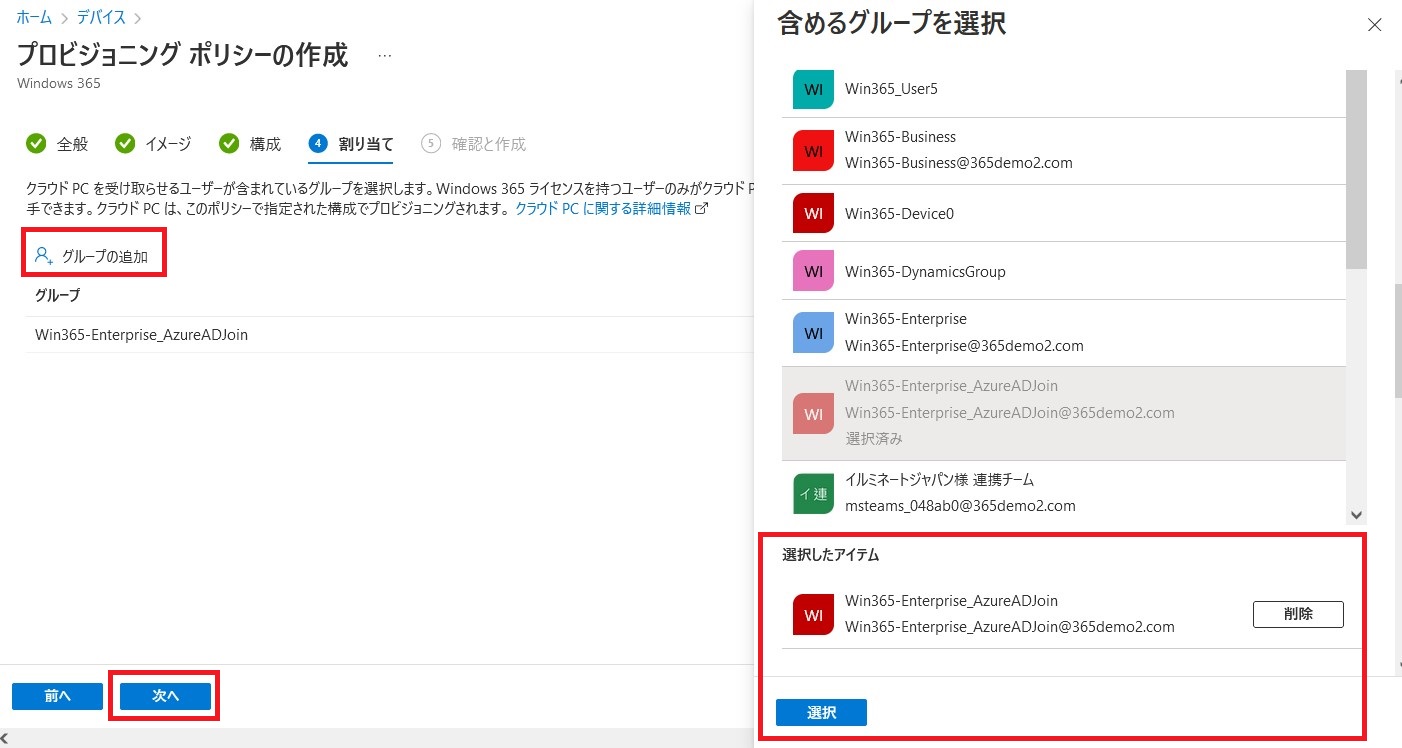Click the faded WI avatar of the 選択済み entry
Viewport: 1402px width, 748px height.
(x=813, y=413)
